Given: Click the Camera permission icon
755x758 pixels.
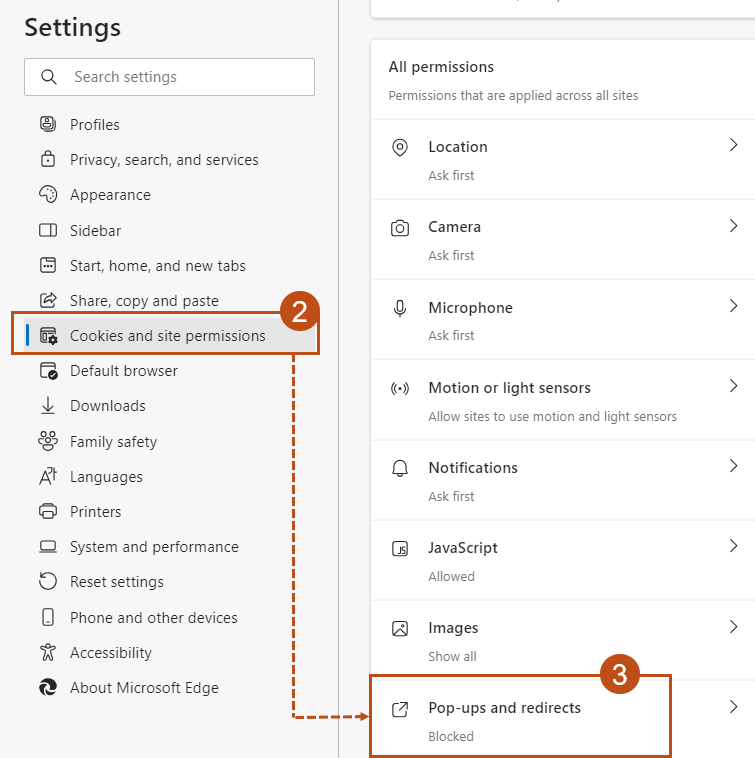Looking at the screenshot, I should tap(400, 228).
